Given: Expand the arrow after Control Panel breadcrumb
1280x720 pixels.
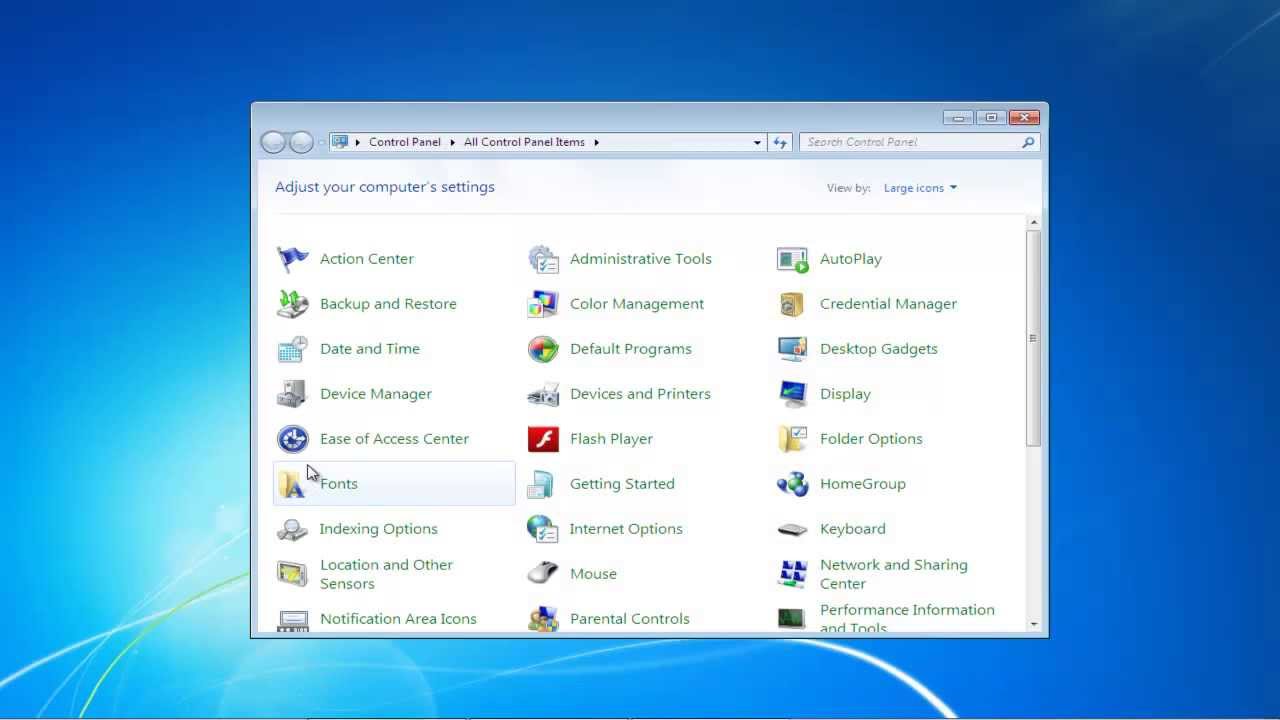Looking at the screenshot, I should click(x=452, y=143).
